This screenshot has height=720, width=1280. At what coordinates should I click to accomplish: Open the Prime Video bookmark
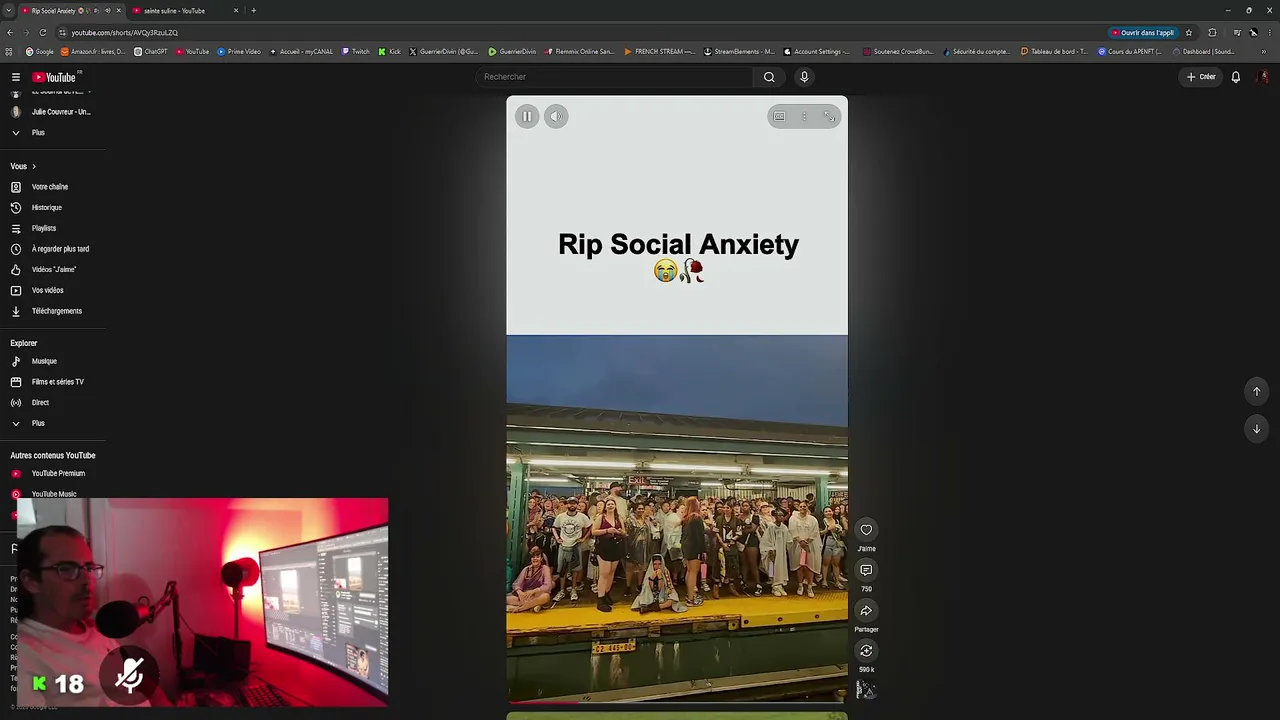[240, 52]
